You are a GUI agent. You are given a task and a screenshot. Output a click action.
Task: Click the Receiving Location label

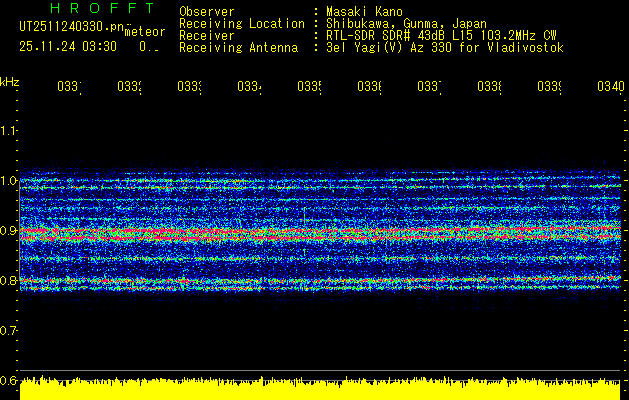[x=242, y=24]
